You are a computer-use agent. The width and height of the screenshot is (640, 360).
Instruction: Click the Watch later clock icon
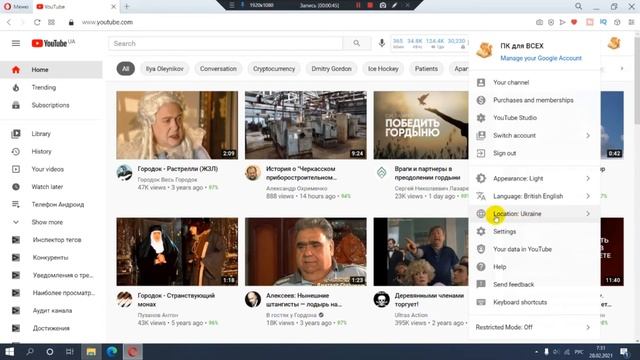[16, 187]
